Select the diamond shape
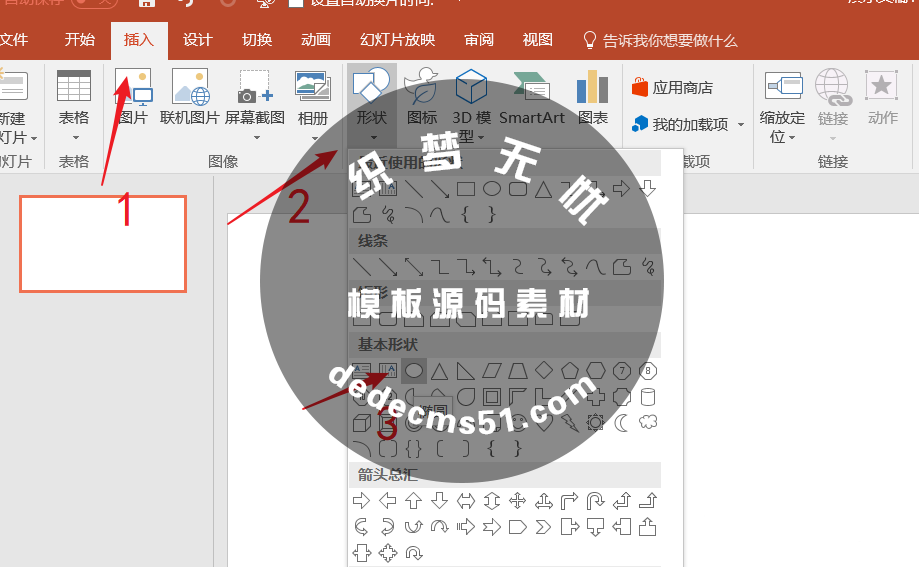The width and height of the screenshot is (919, 567). click(544, 371)
